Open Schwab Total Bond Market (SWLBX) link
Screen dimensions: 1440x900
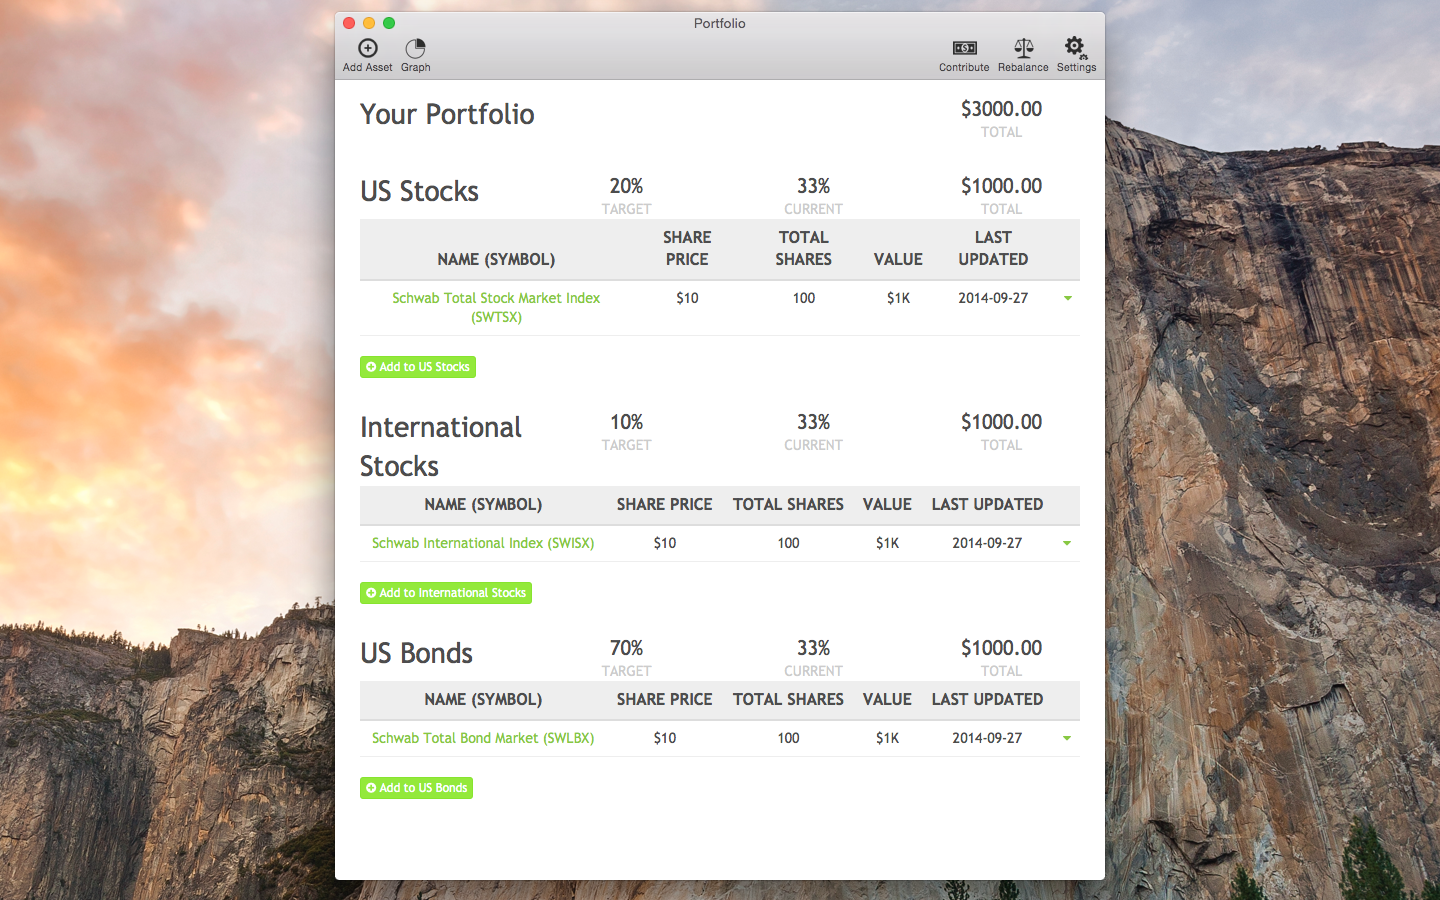483,738
